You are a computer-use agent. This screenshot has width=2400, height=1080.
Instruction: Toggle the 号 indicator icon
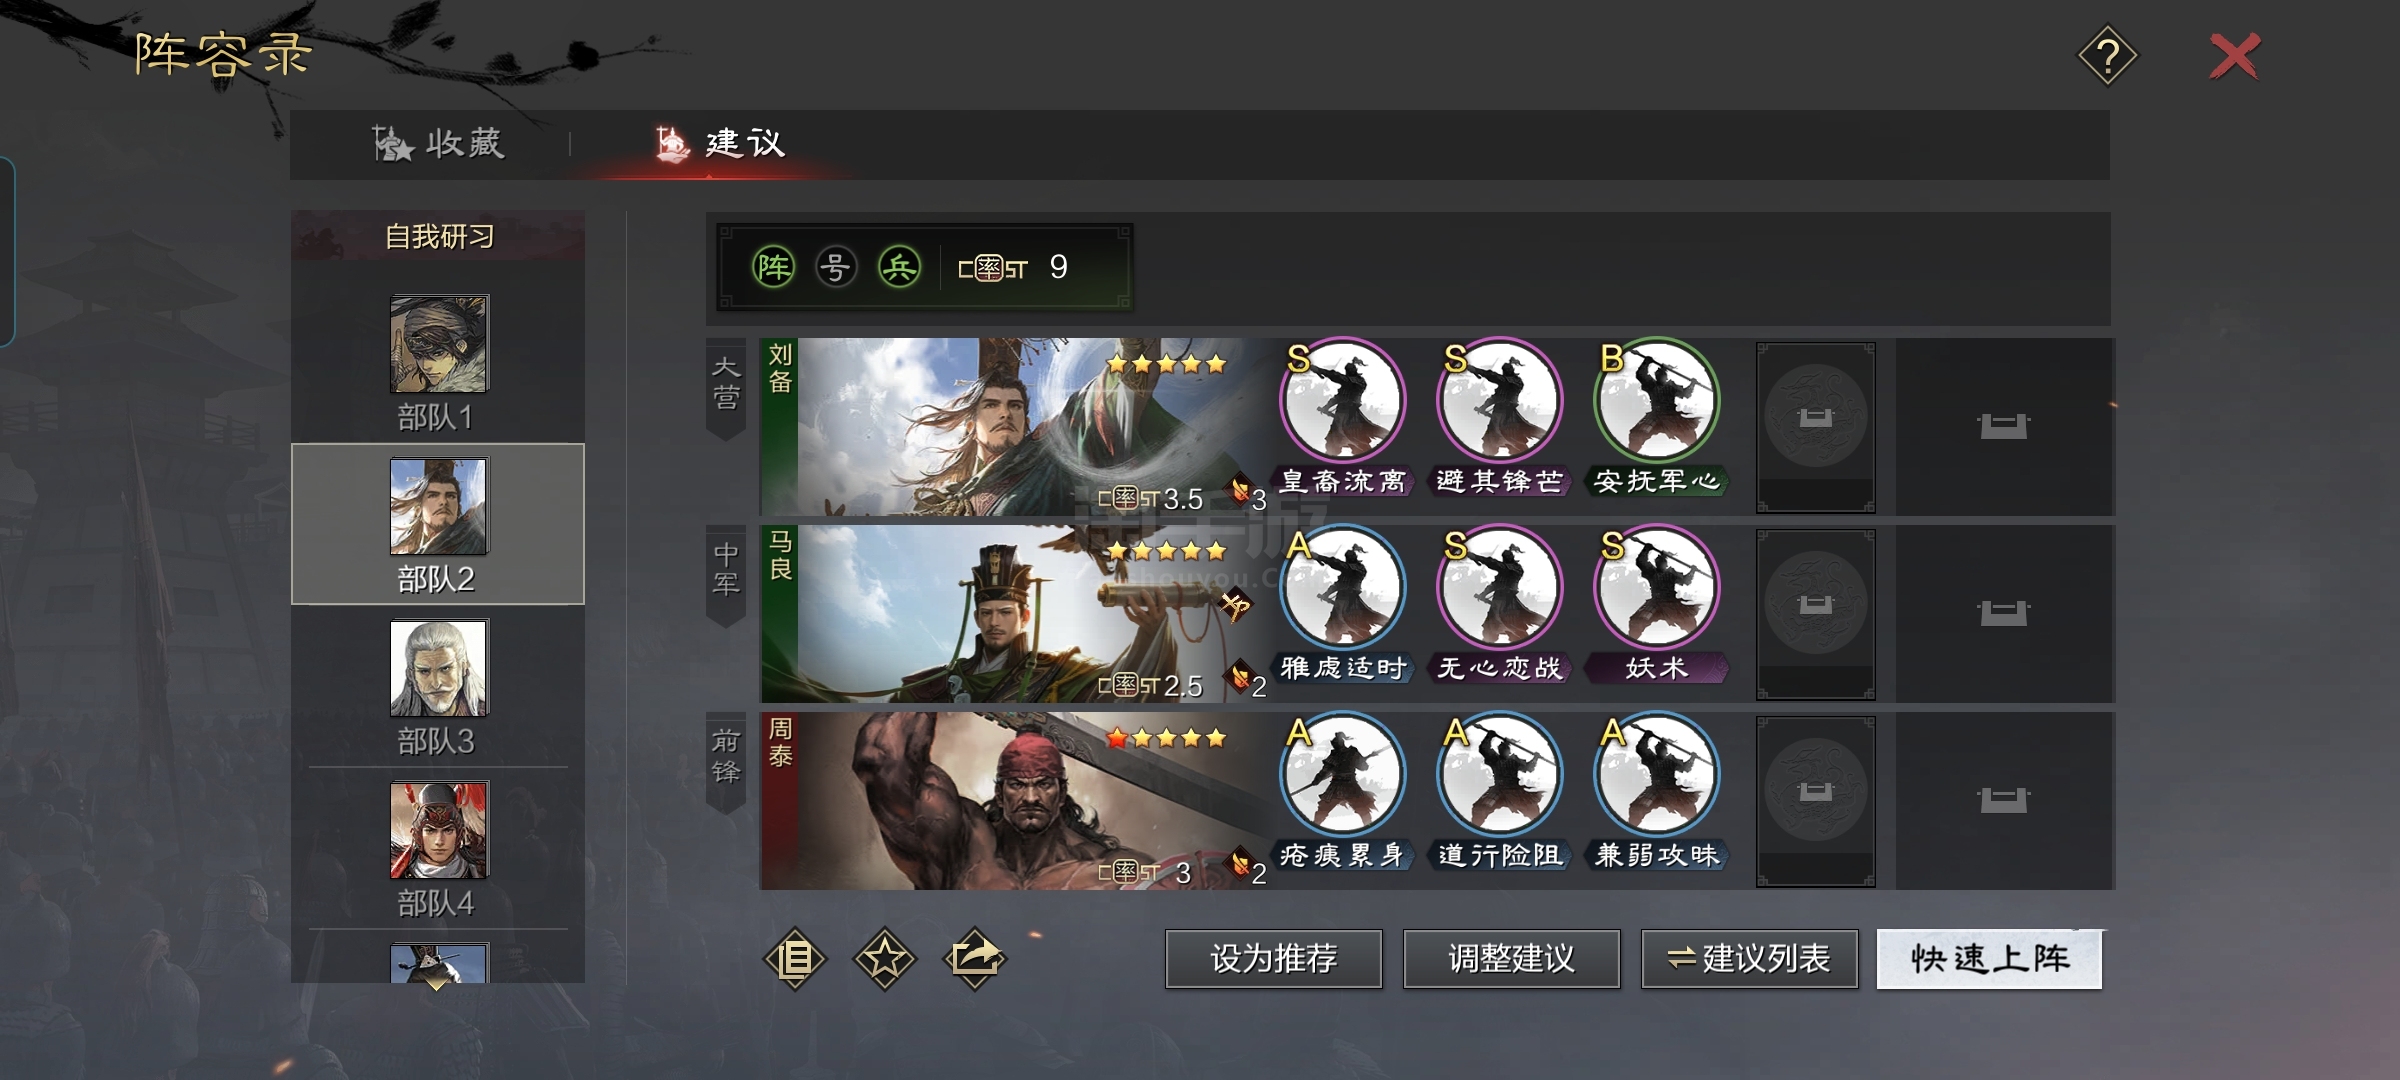tap(836, 267)
